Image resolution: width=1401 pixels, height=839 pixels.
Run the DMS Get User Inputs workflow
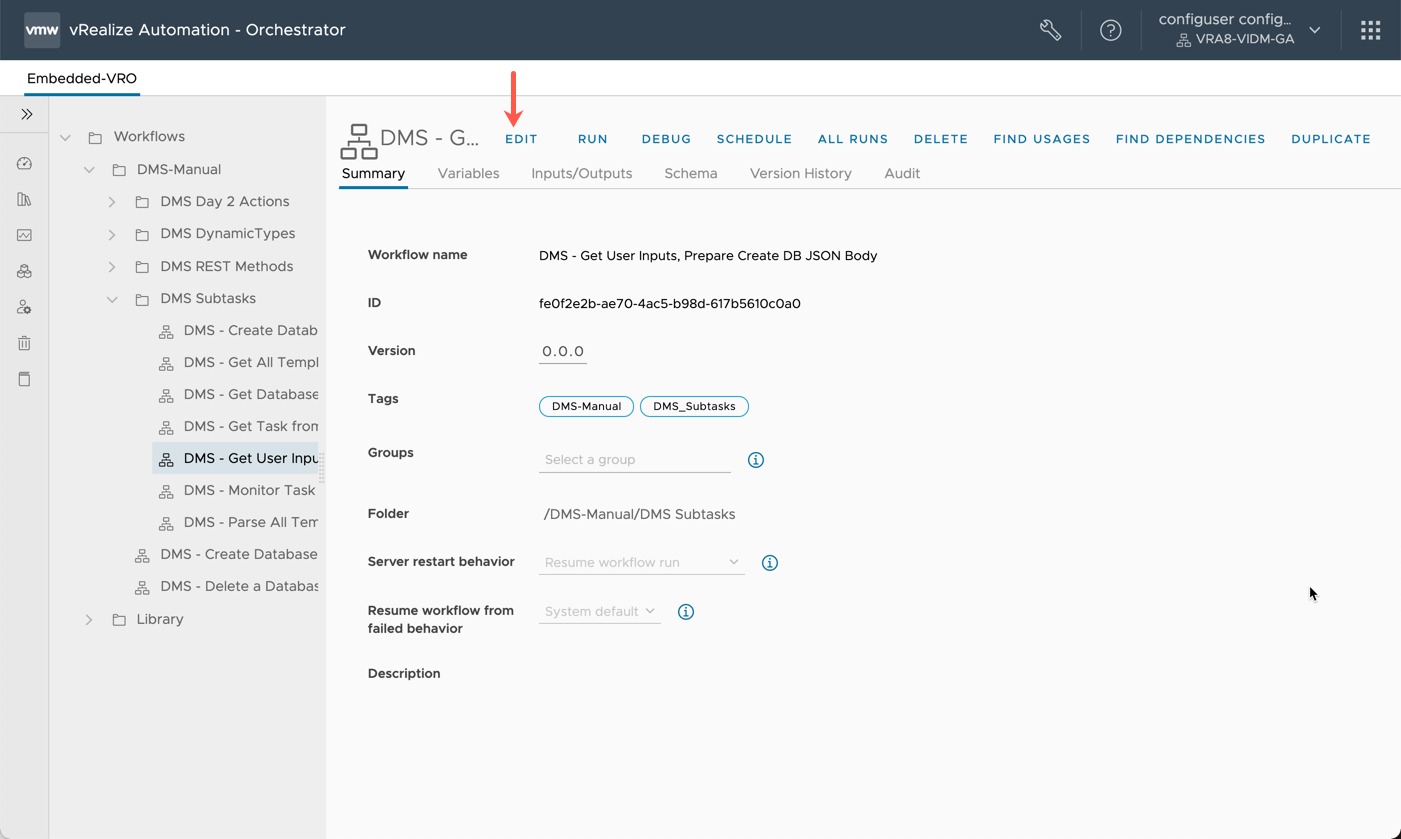[x=592, y=139]
